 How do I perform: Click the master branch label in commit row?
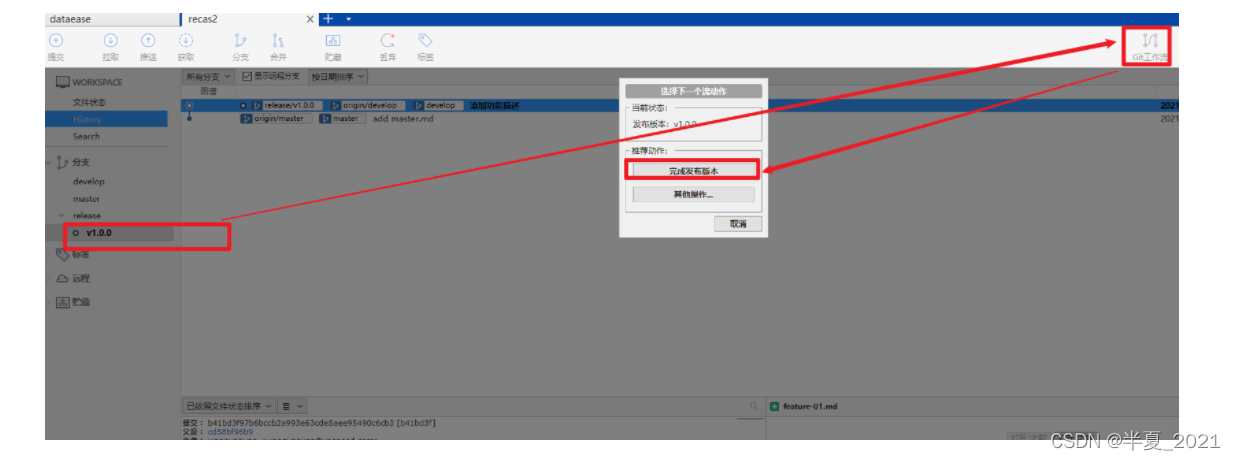tap(343, 119)
